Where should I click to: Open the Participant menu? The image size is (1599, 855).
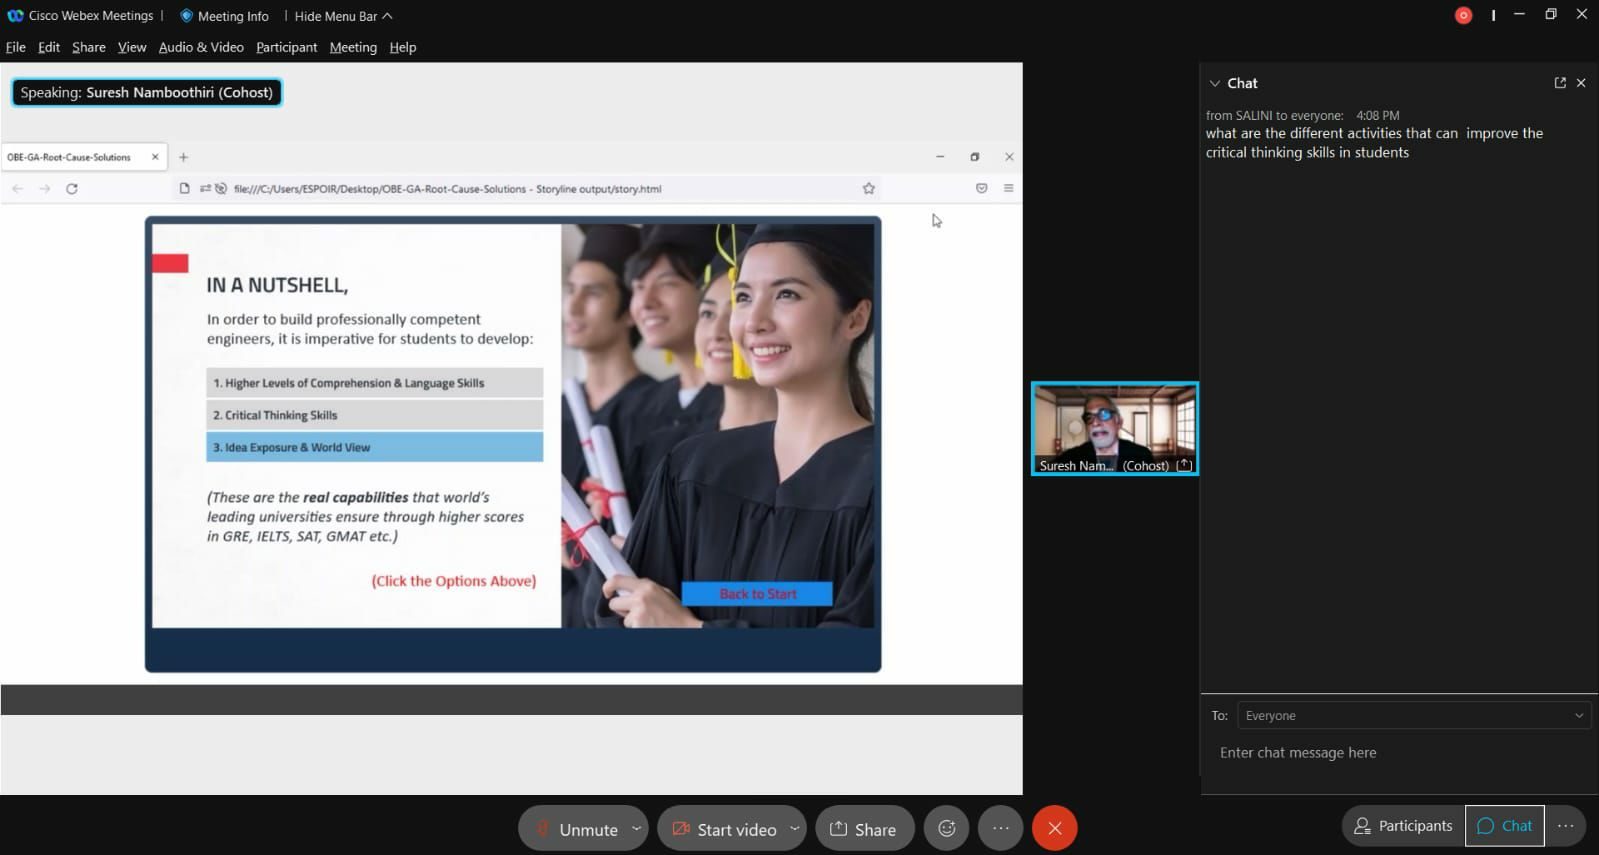coord(286,47)
